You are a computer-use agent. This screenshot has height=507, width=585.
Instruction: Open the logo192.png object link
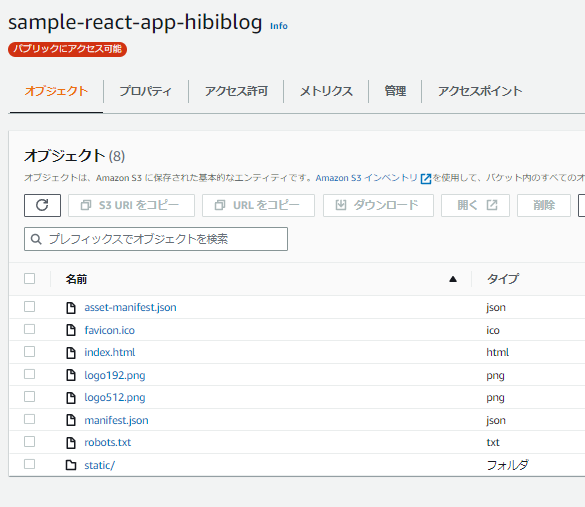(115, 375)
